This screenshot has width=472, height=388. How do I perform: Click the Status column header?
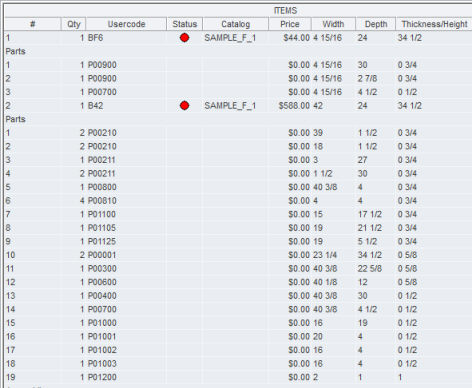185,24
